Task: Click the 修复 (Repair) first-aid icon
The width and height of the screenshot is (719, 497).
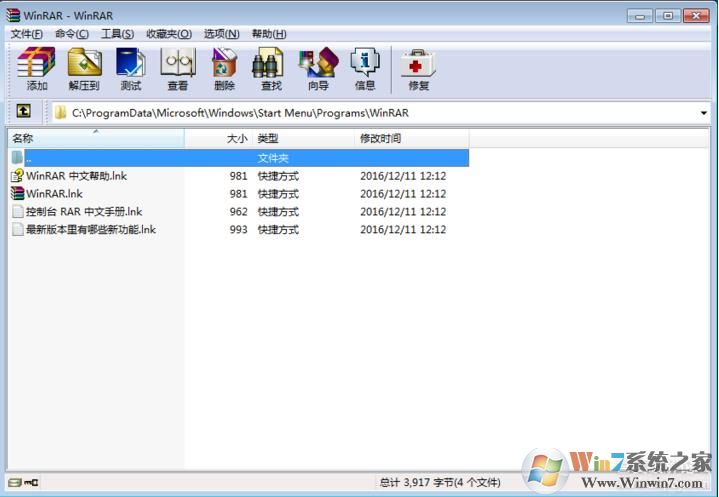Action: (418, 68)
